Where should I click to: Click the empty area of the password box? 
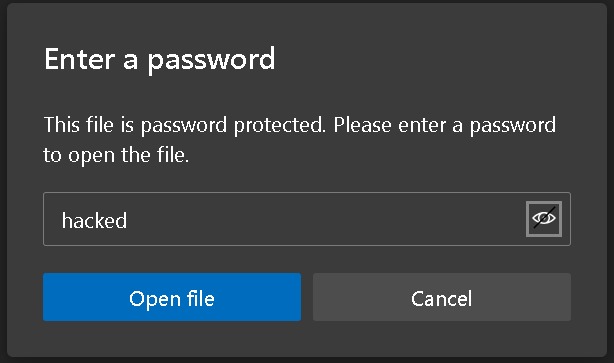pos(325,219)
